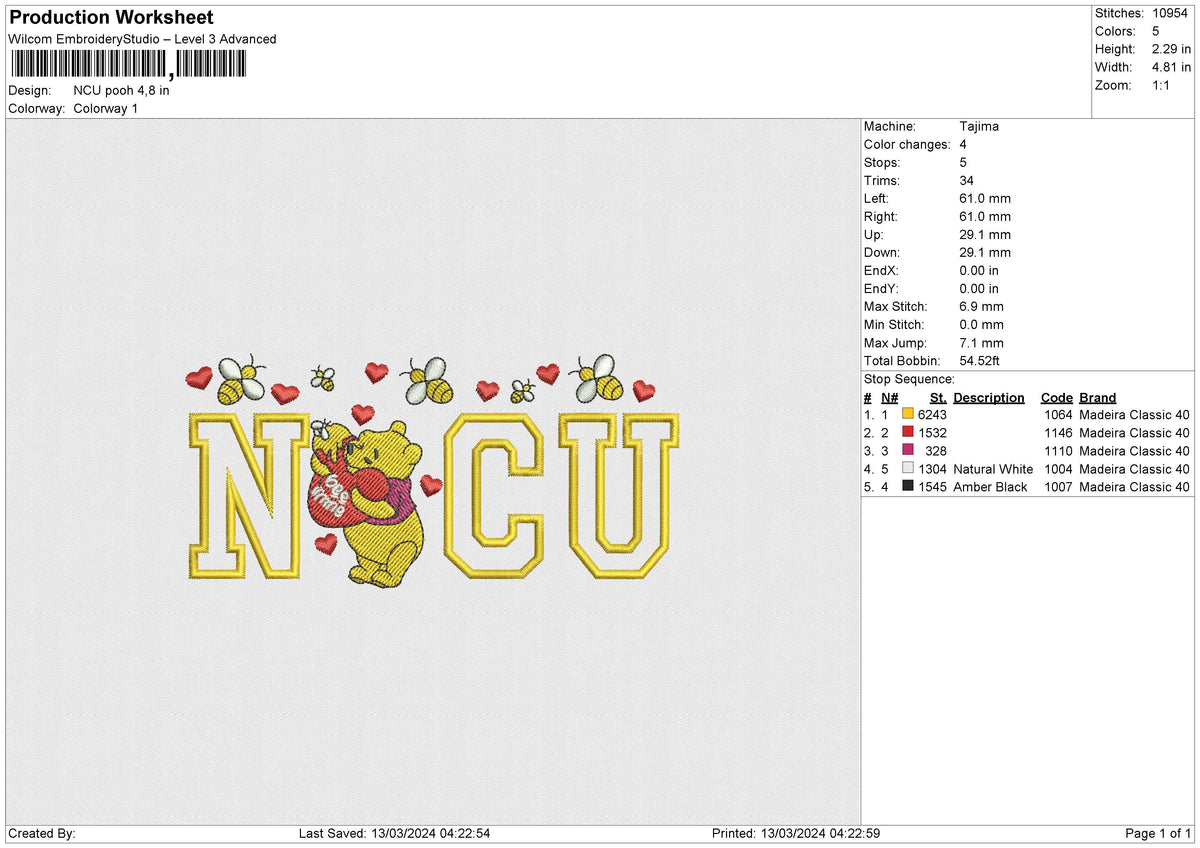The image size is (1200, 848).
Task: Click the 'Page 1 of 1' indicator
Action: click(x=1158, y=833)
